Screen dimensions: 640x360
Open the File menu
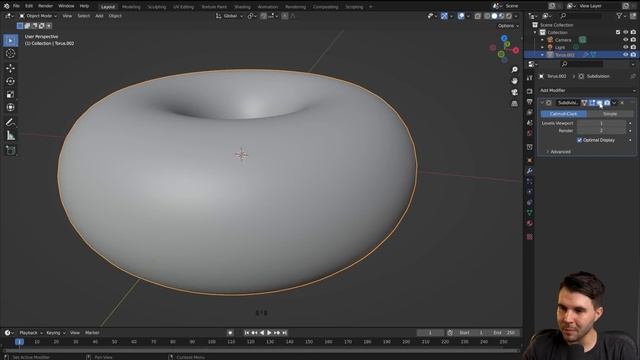pyautogui.click(x=16, y=6)
